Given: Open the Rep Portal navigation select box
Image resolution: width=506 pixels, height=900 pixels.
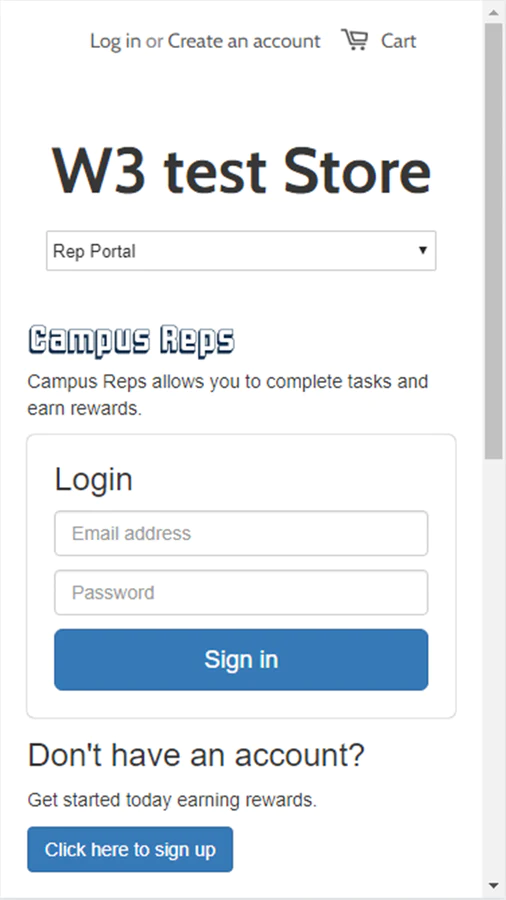Looking at the screenshot, I should 241,251.
